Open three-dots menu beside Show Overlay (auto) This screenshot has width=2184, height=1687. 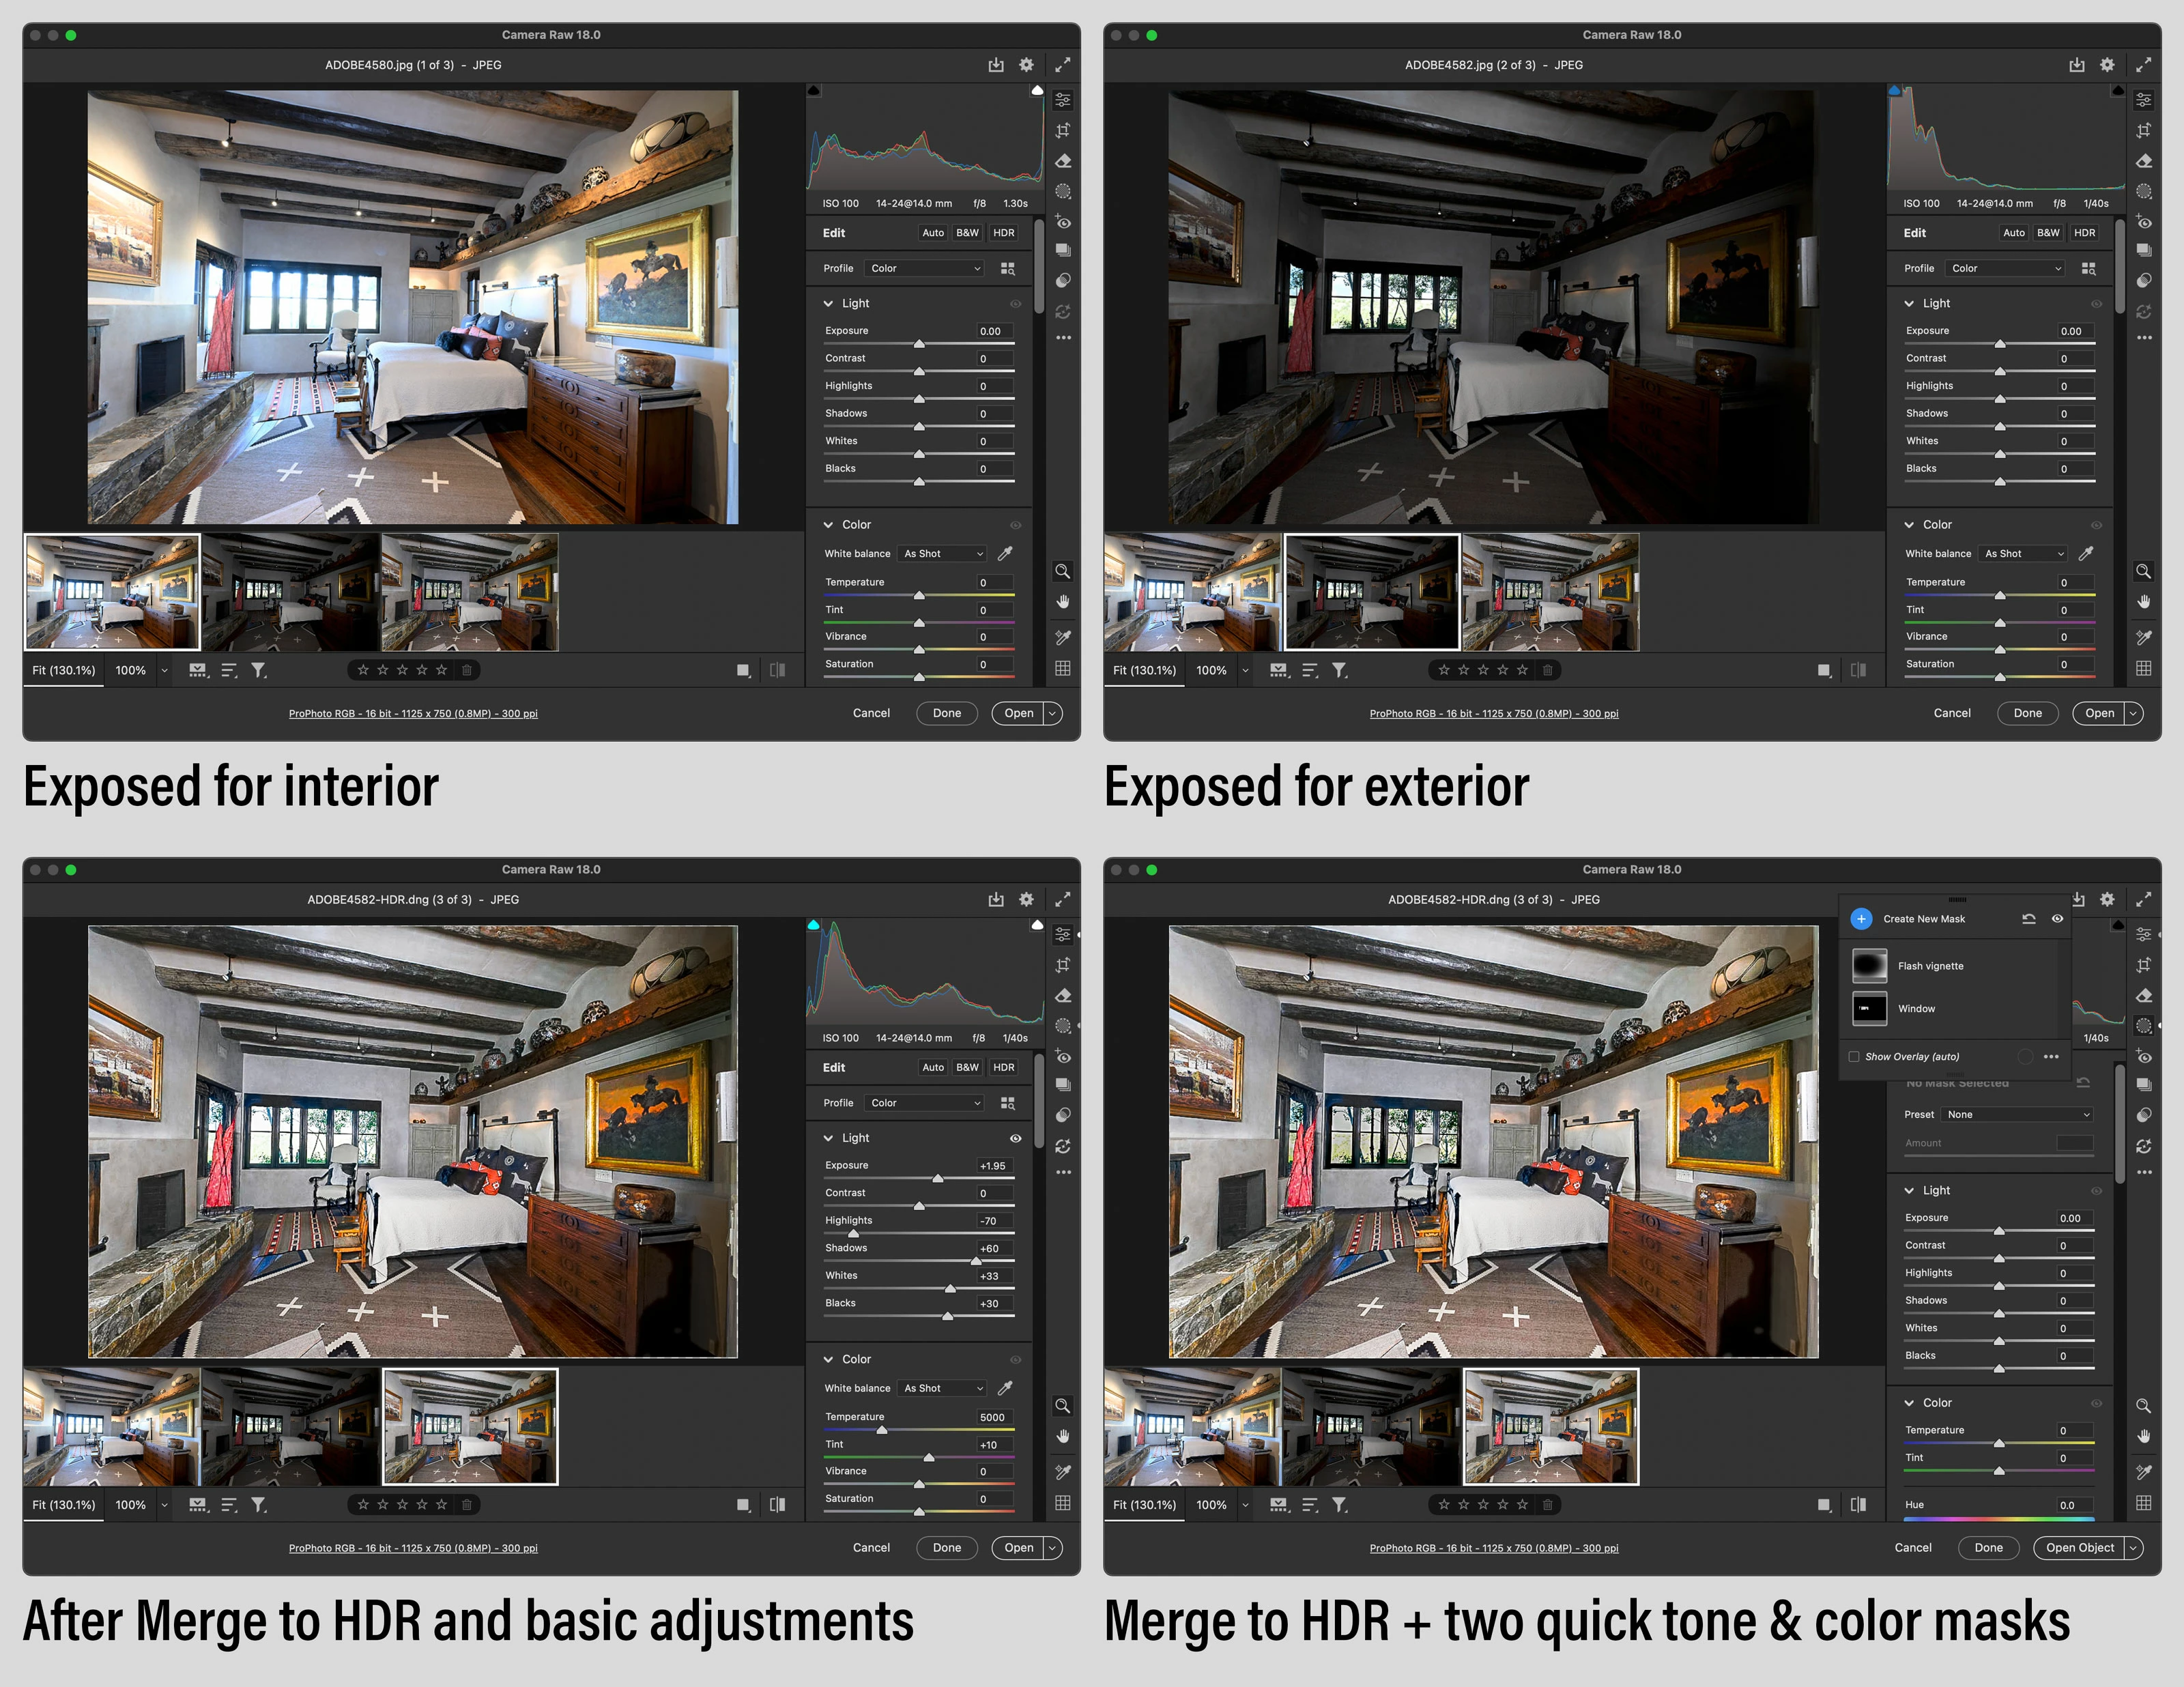pos(2051,1057)
